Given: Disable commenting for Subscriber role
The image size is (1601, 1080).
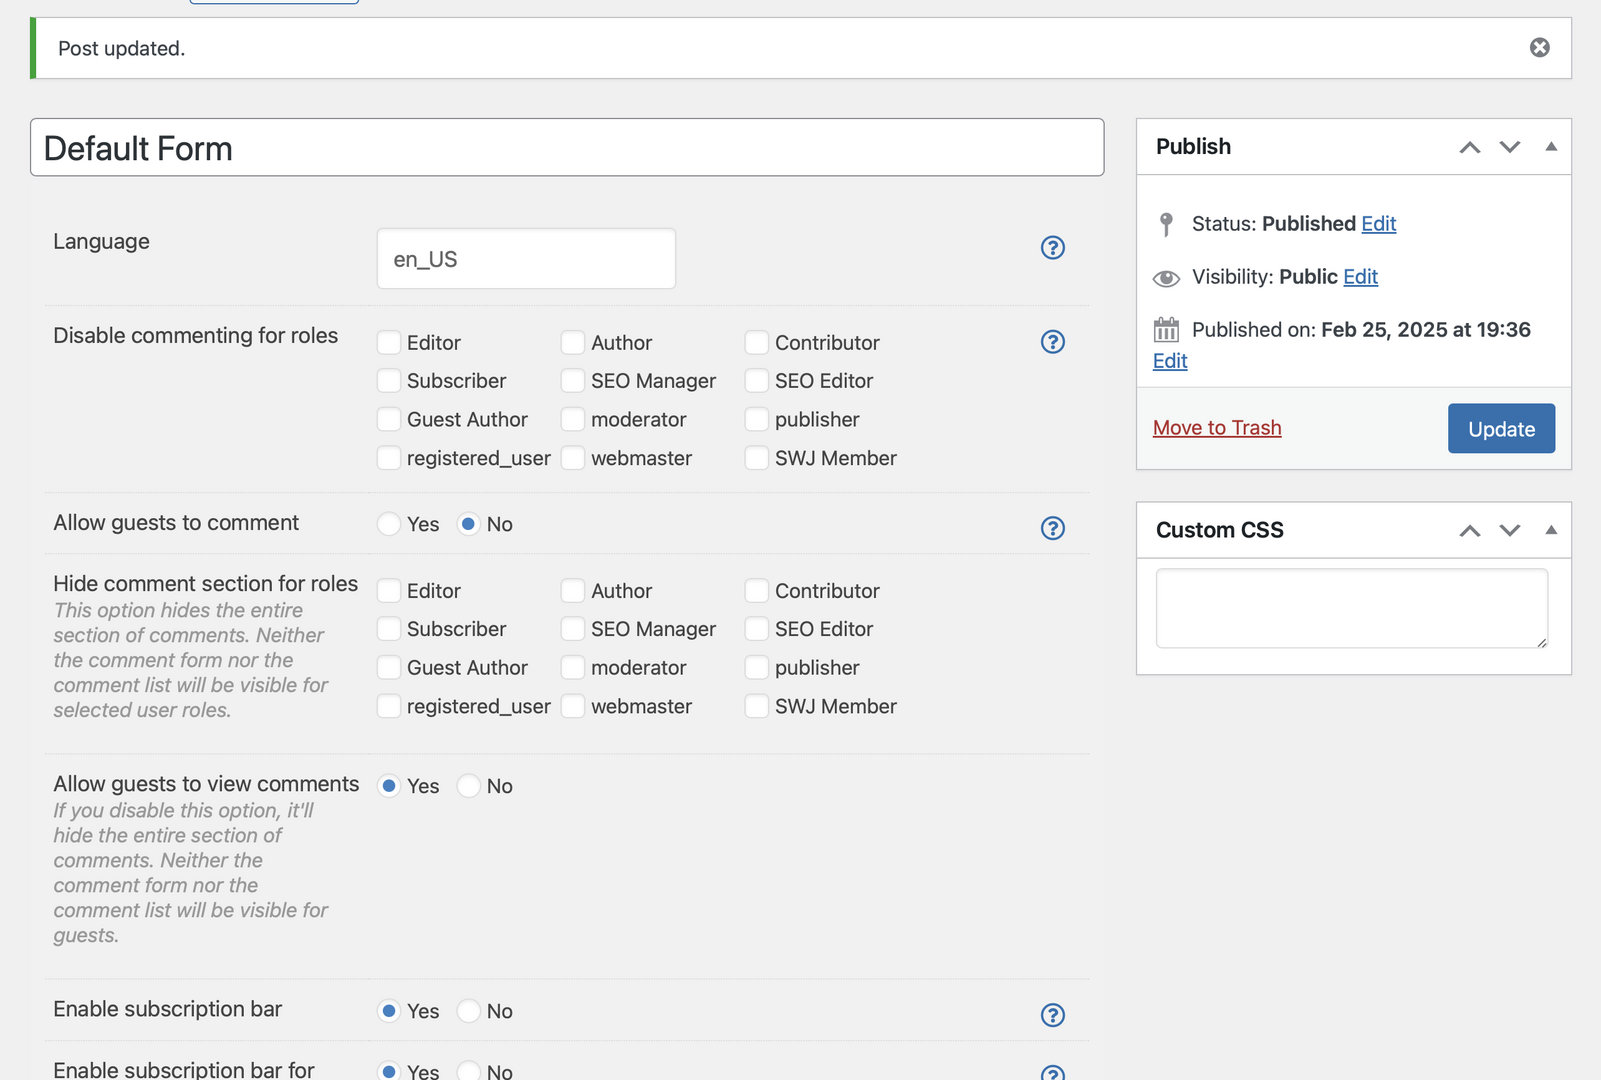Looking at the screenshot, I should click(x=389, y=381).
